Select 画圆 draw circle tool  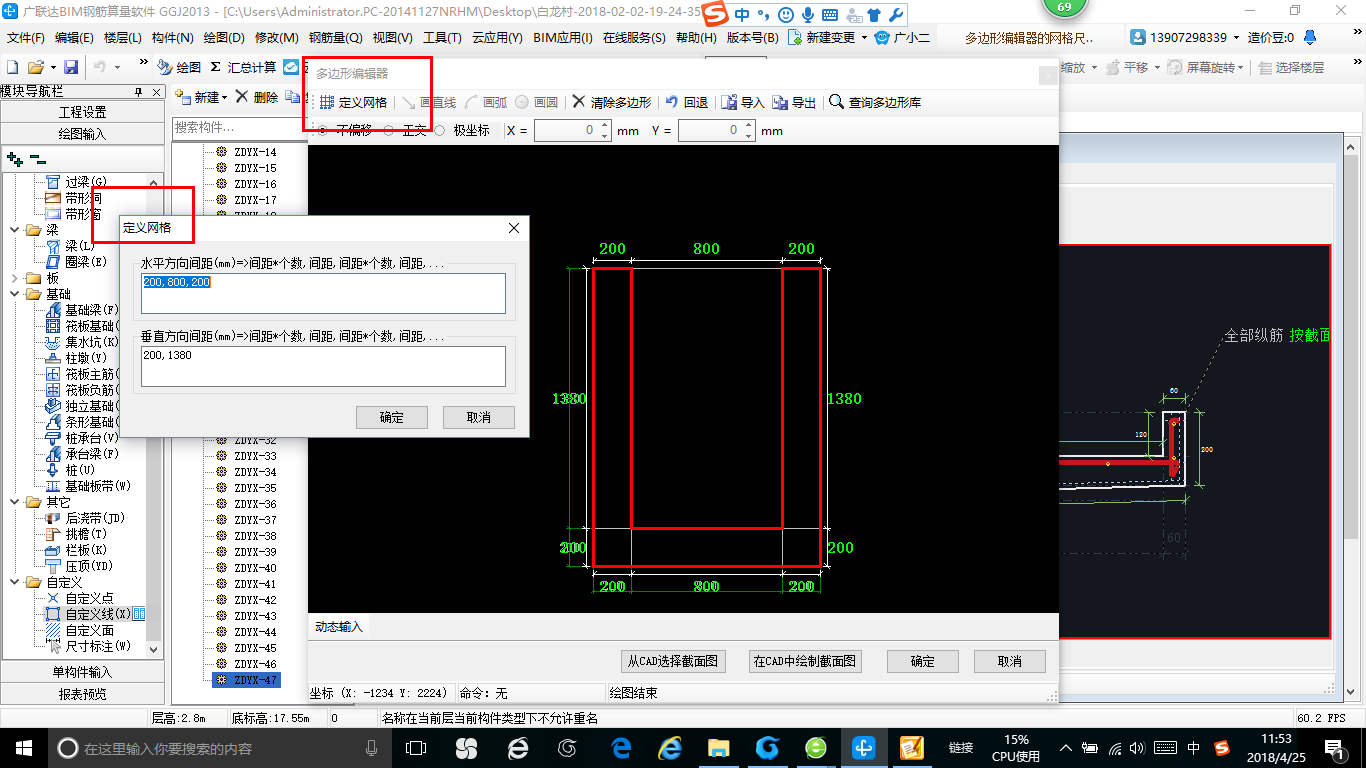pyautogui.click(x=537, y=102)
